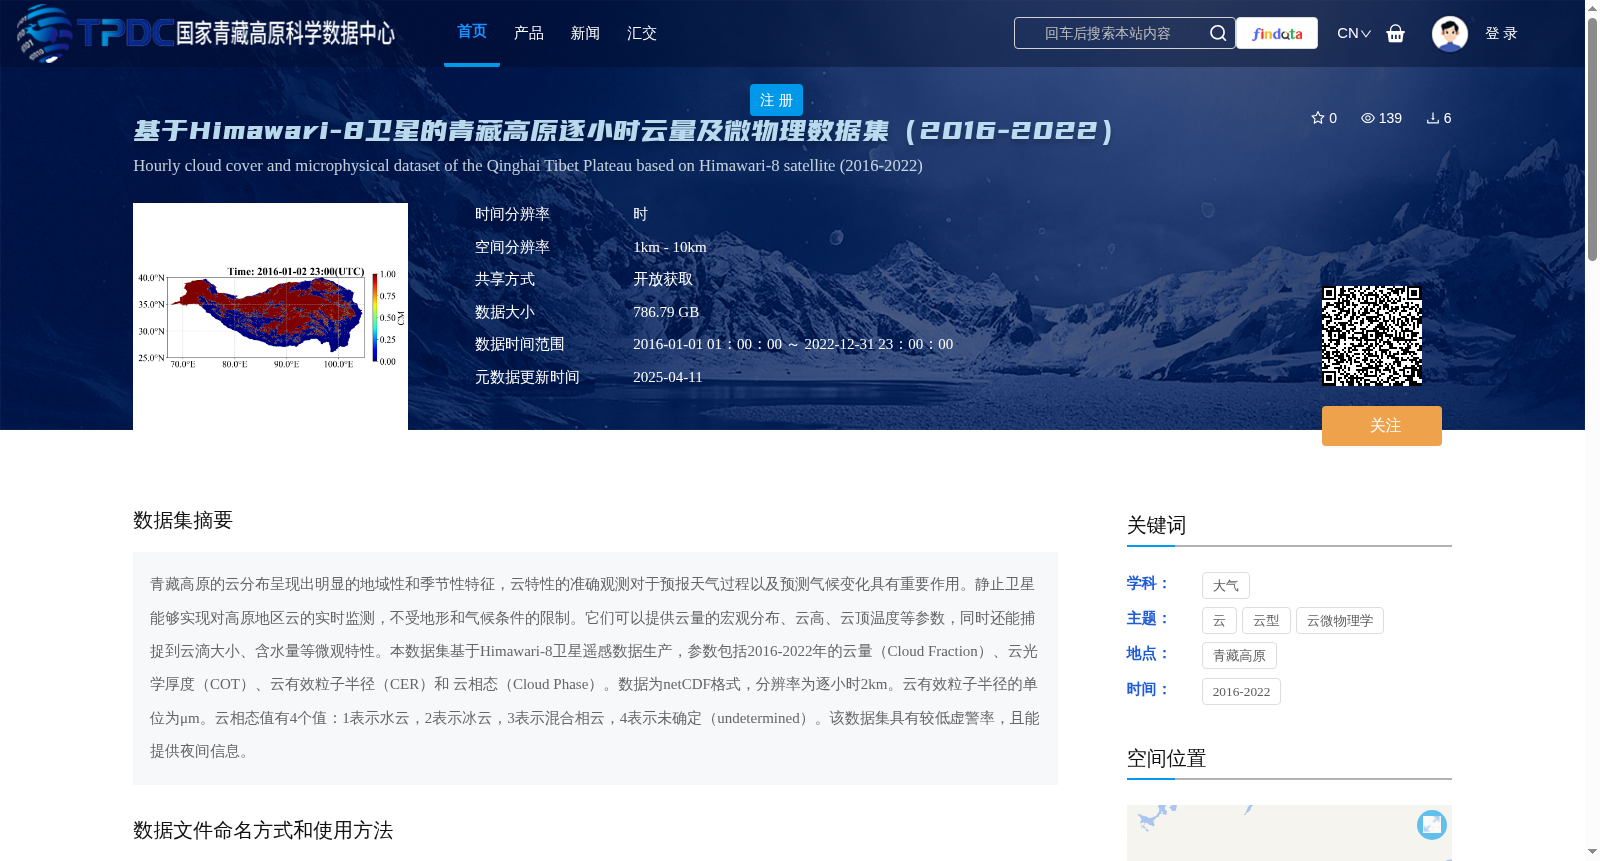This screenshot has height=861, width=1600.
Task: Select the 云微物理学 theme tag
Action: (x=1340, y=621)
